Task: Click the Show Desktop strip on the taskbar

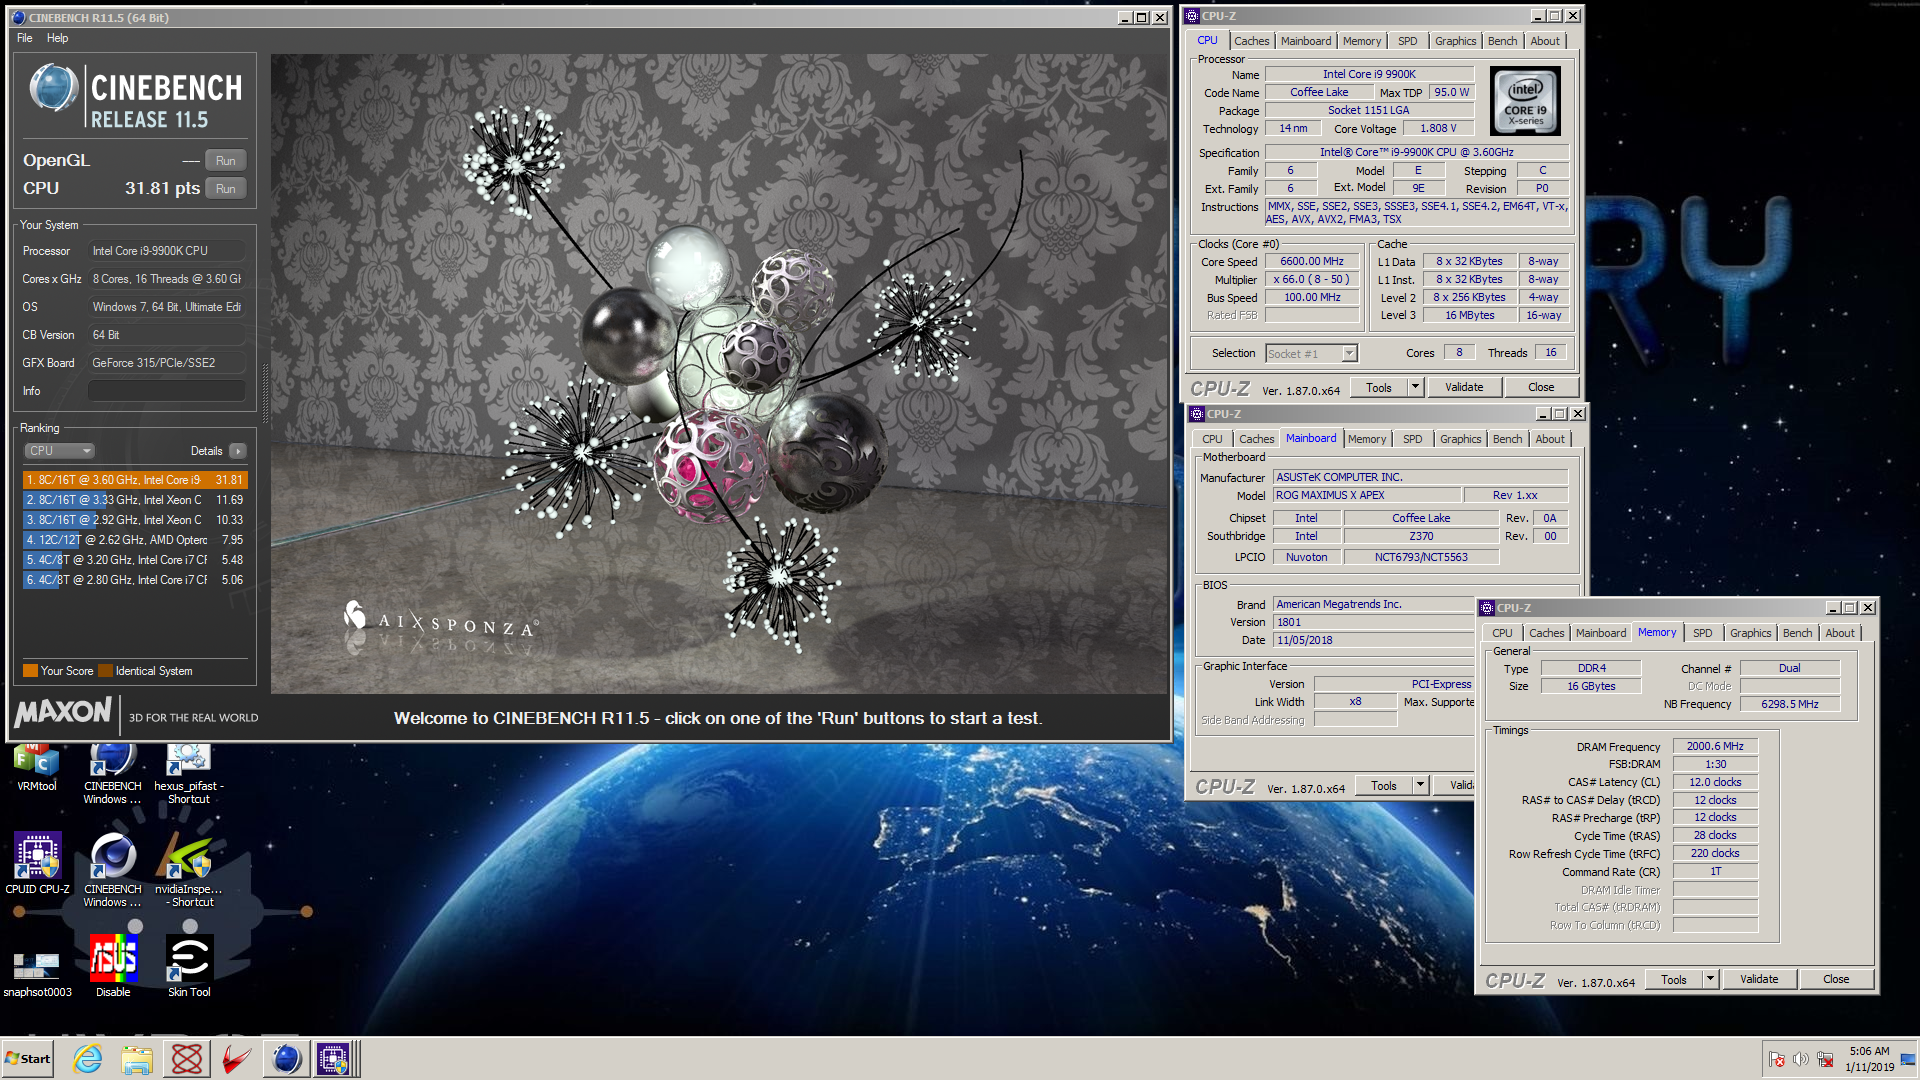Action: click(x=1910, y=1059)
